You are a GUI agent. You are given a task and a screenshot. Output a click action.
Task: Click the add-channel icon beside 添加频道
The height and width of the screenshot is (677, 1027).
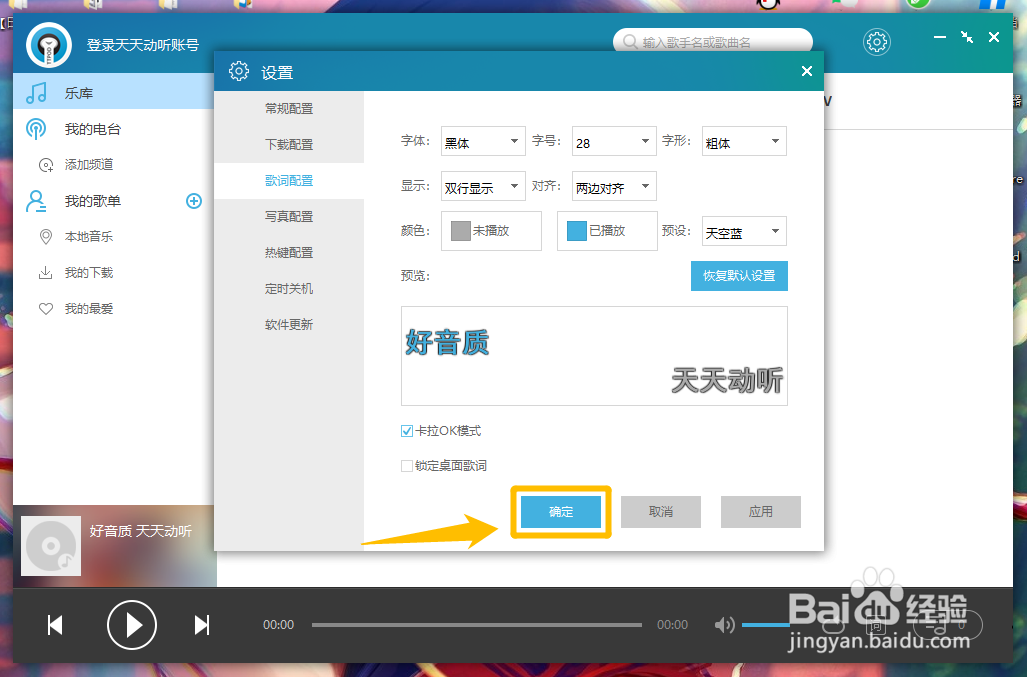click(46, 165)
